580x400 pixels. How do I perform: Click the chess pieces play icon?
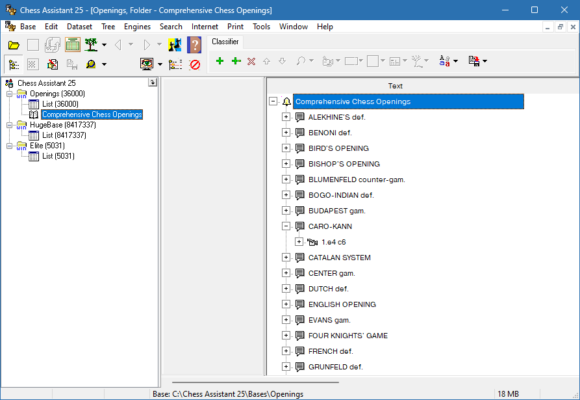coord(175,45)
